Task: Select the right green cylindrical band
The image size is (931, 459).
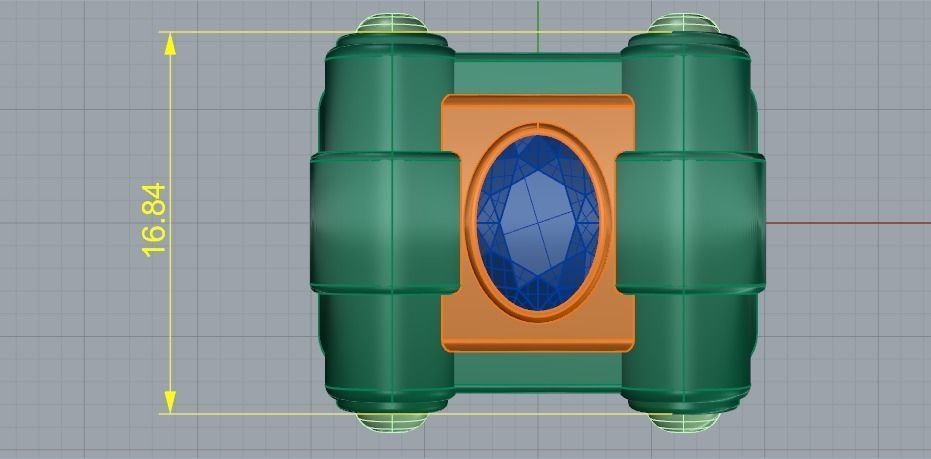Action: (x=690, y=223)
